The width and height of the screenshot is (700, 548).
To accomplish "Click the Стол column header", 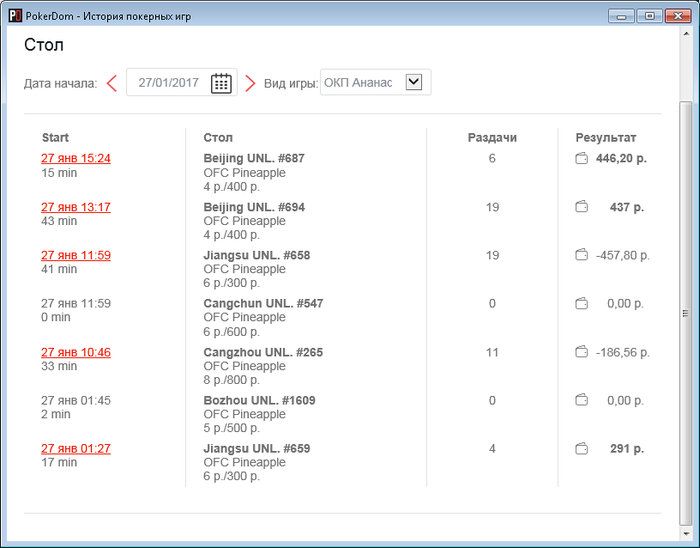I will [218, 137].
